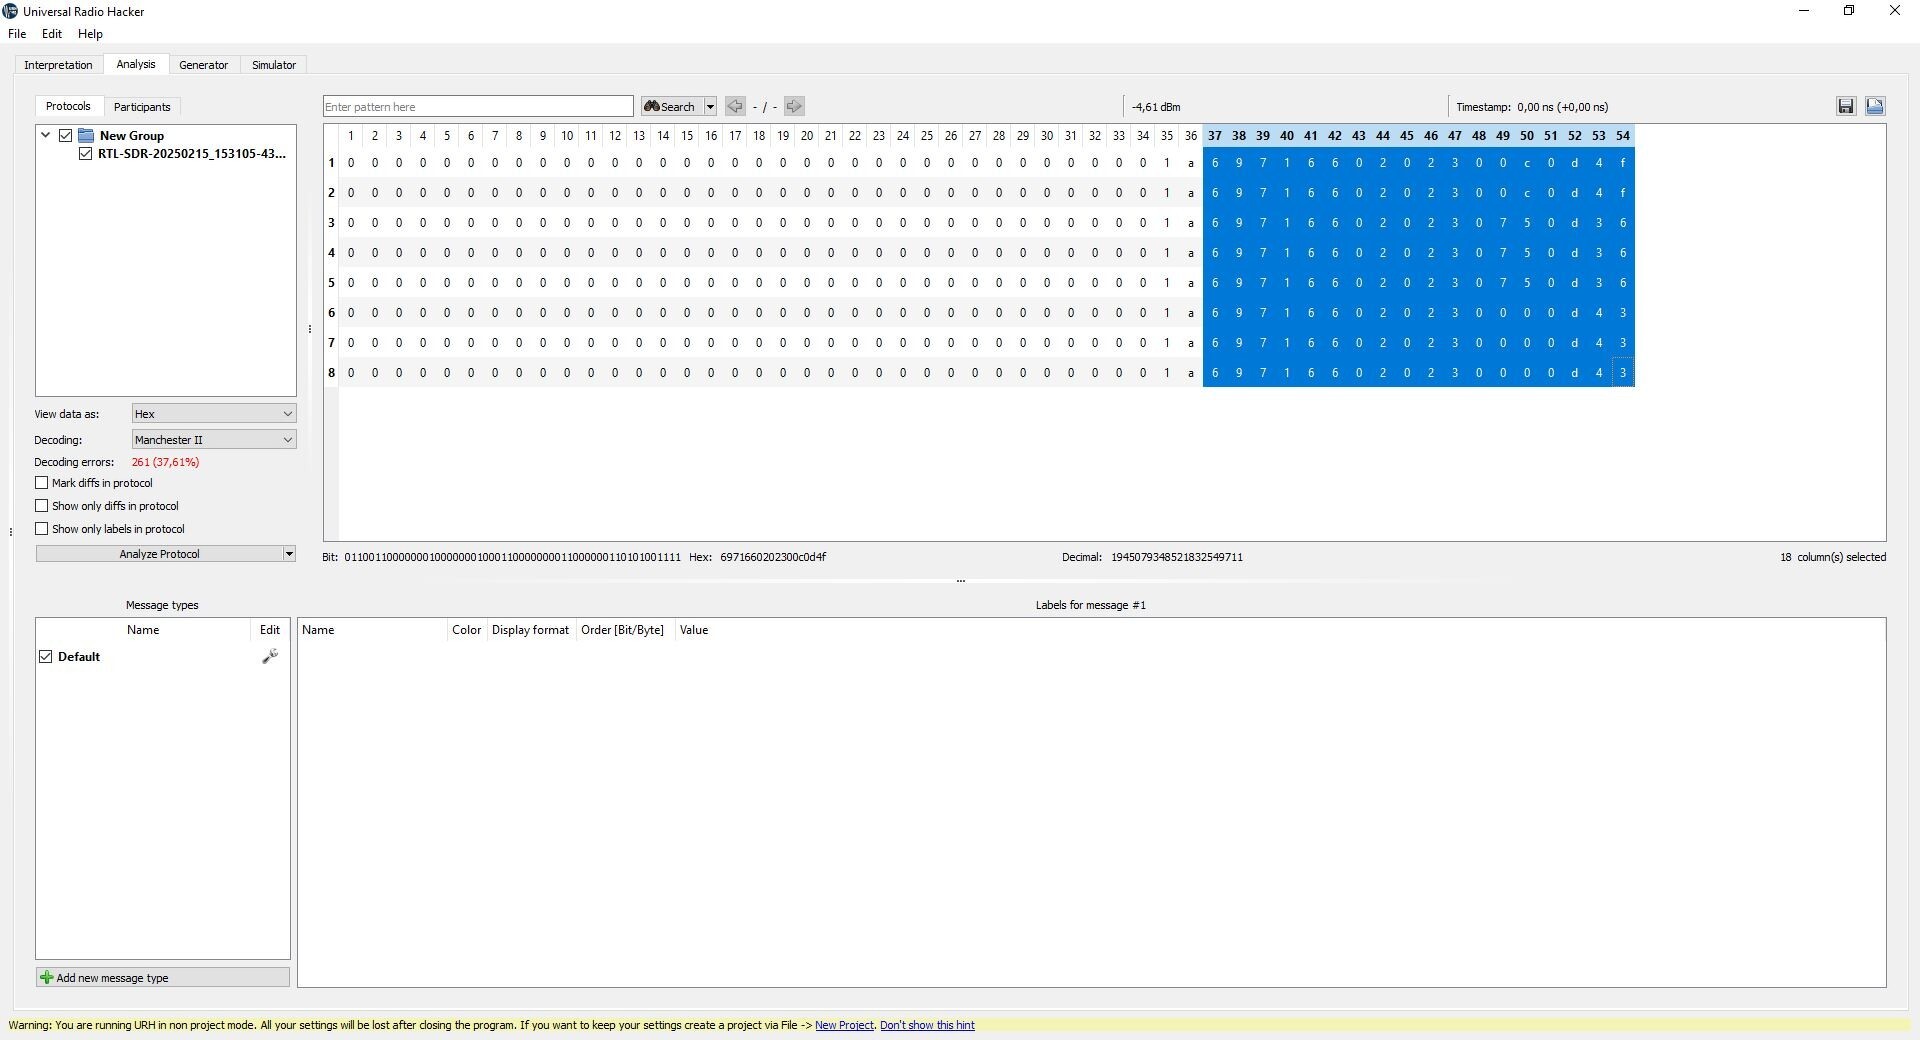Screen dimensions: 1920x1040
Task: Click column header 36
Action: click(x=1191, y=136)
